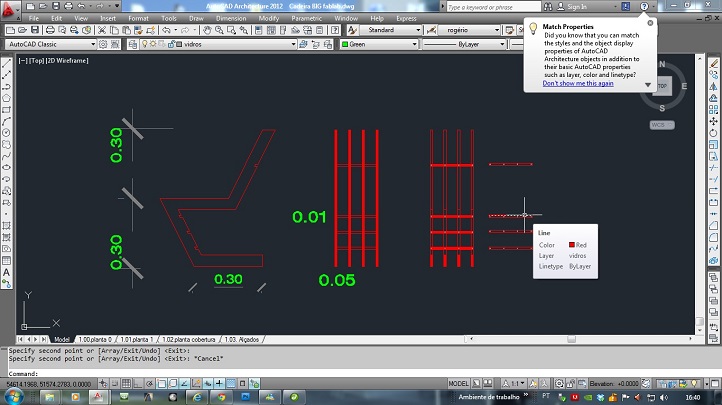Click the keyword search input field
The height and width of the screenshot is (405, 722).
493,7
